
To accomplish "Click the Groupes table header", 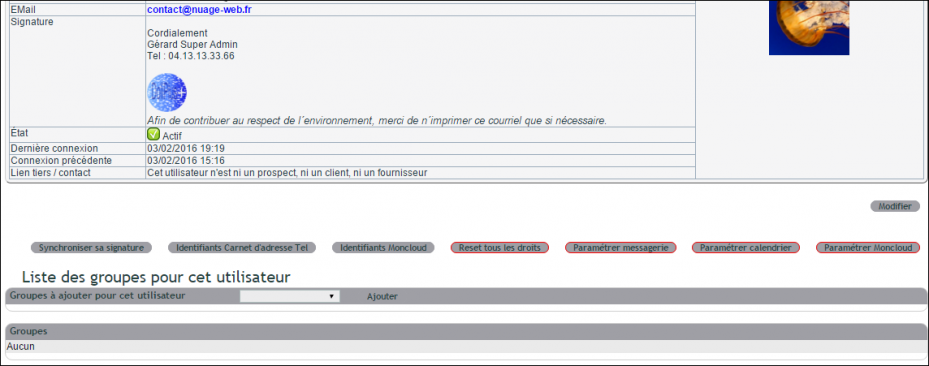I will [x=465, y=331].
